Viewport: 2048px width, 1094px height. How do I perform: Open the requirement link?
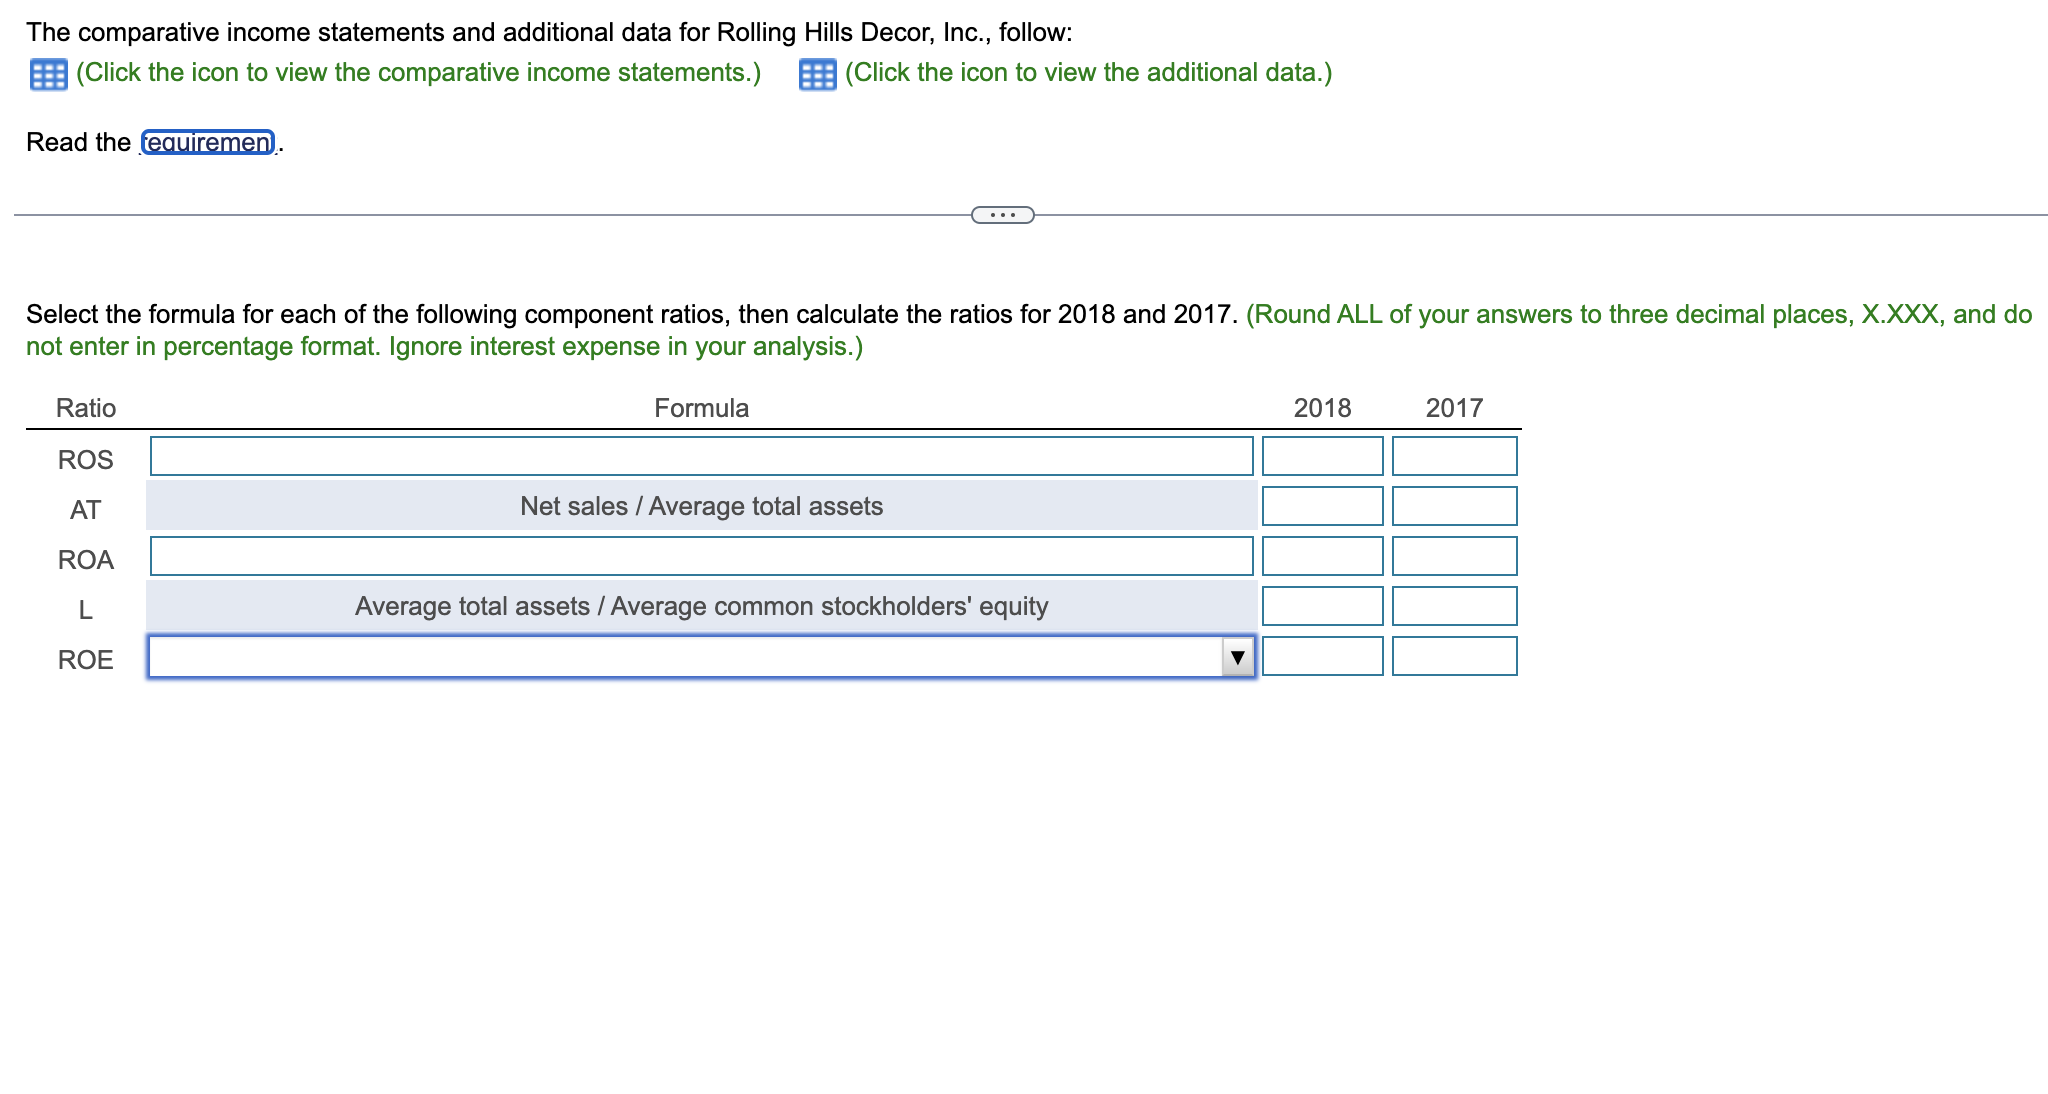207,142
